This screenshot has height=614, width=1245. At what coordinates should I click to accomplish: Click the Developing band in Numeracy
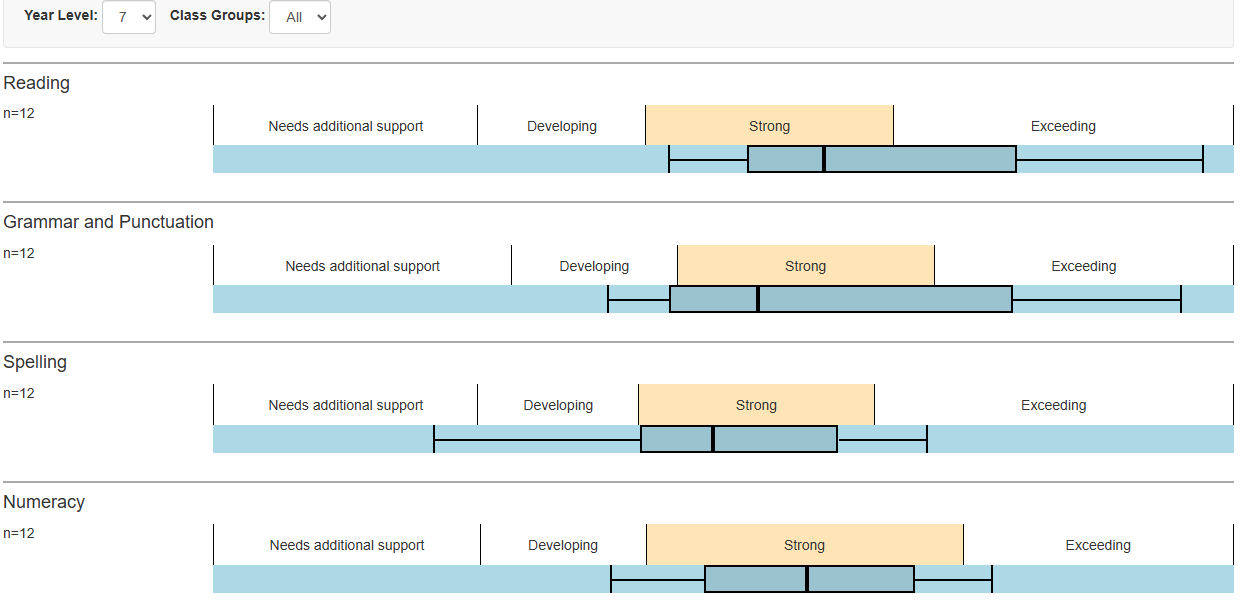(564, 545)
